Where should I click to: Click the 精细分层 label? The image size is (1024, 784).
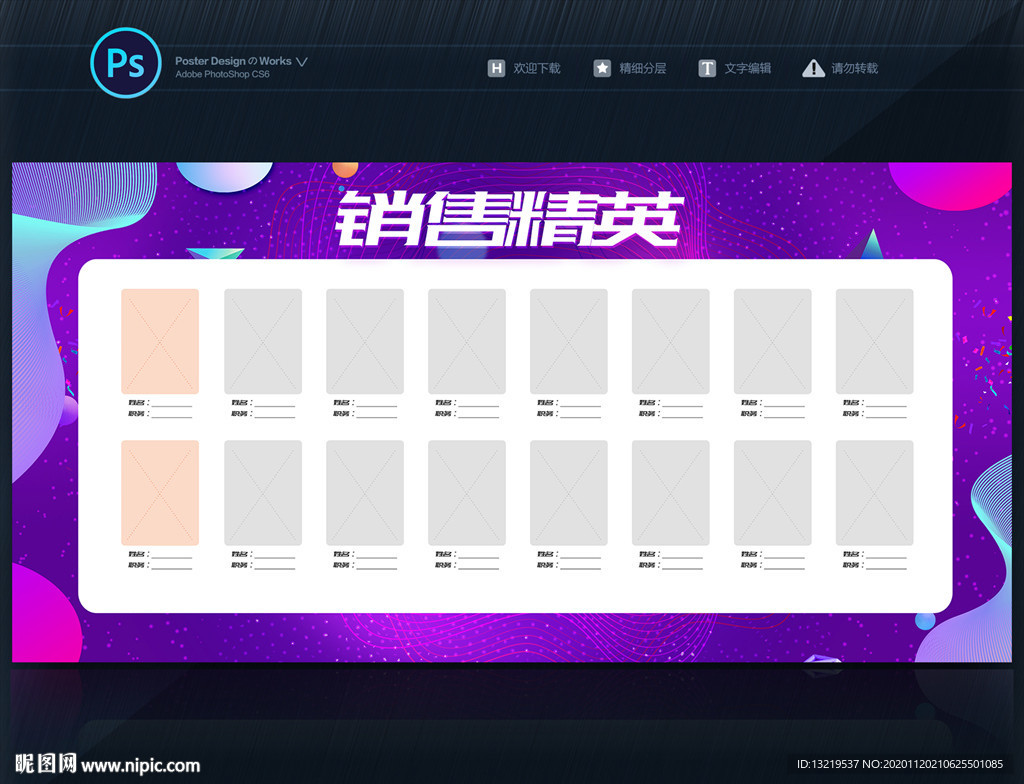click(x=643, y=68)
